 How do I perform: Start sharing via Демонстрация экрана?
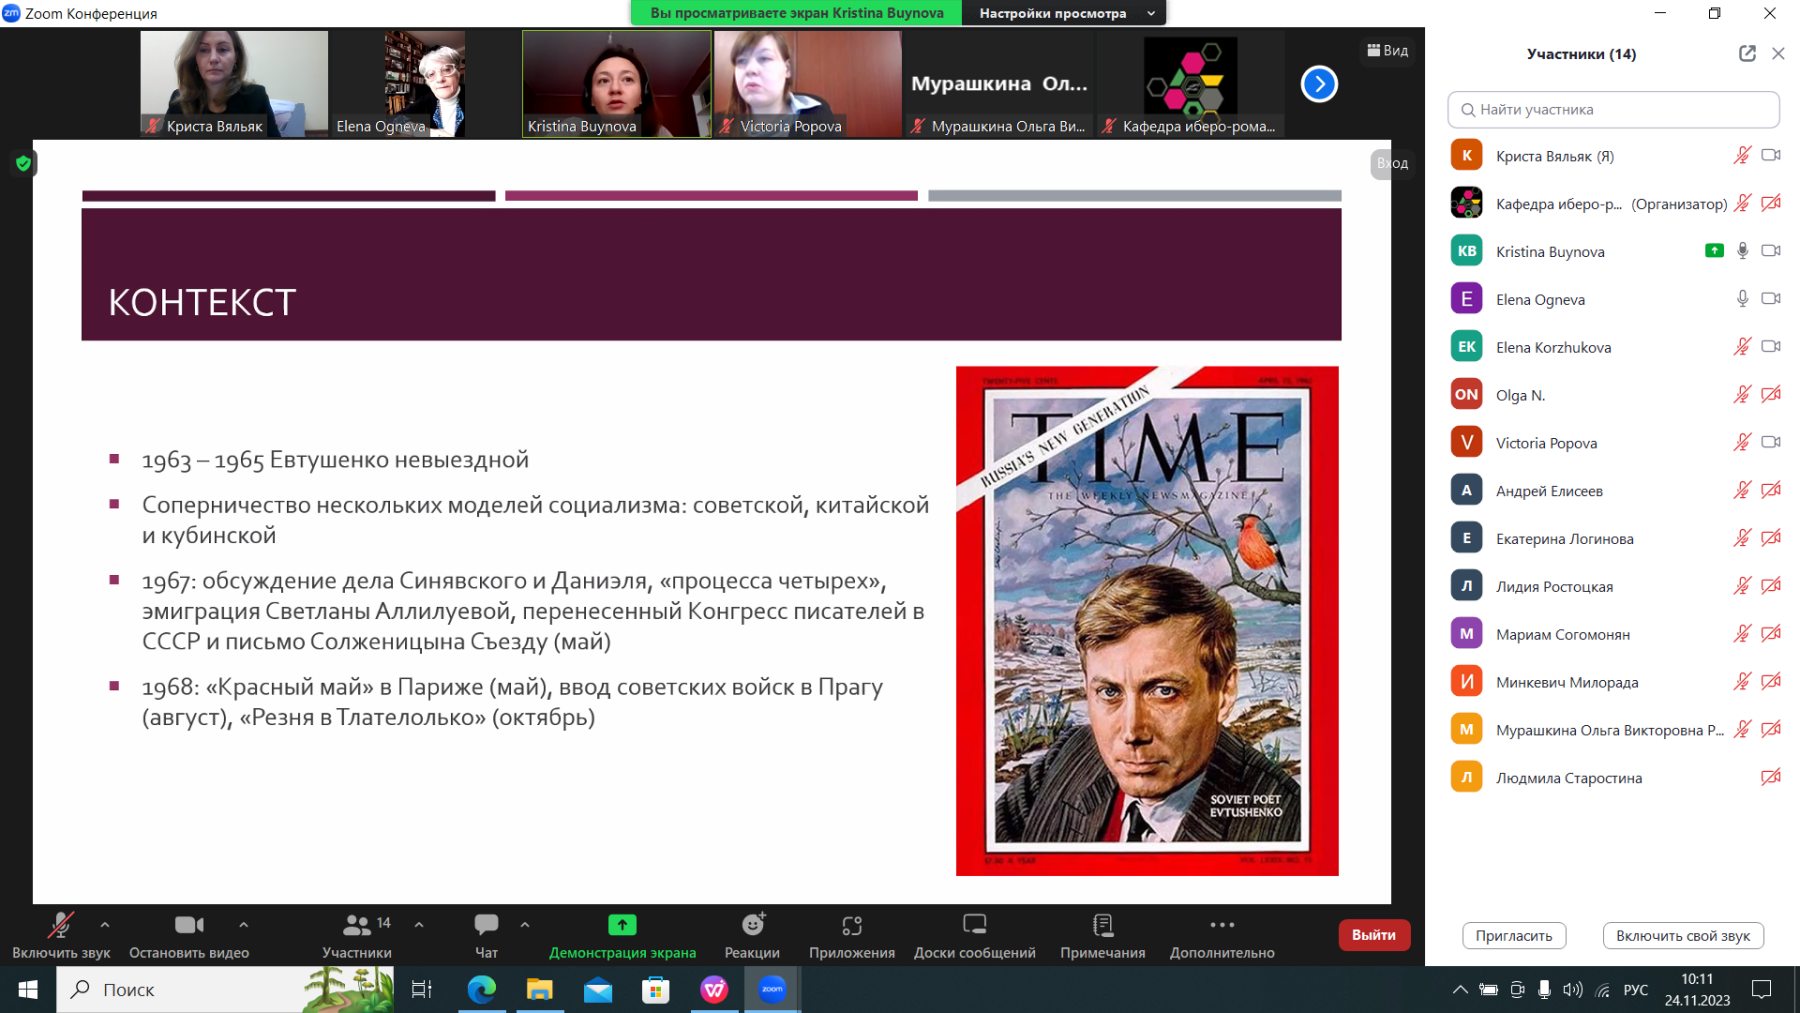[622, 936]
